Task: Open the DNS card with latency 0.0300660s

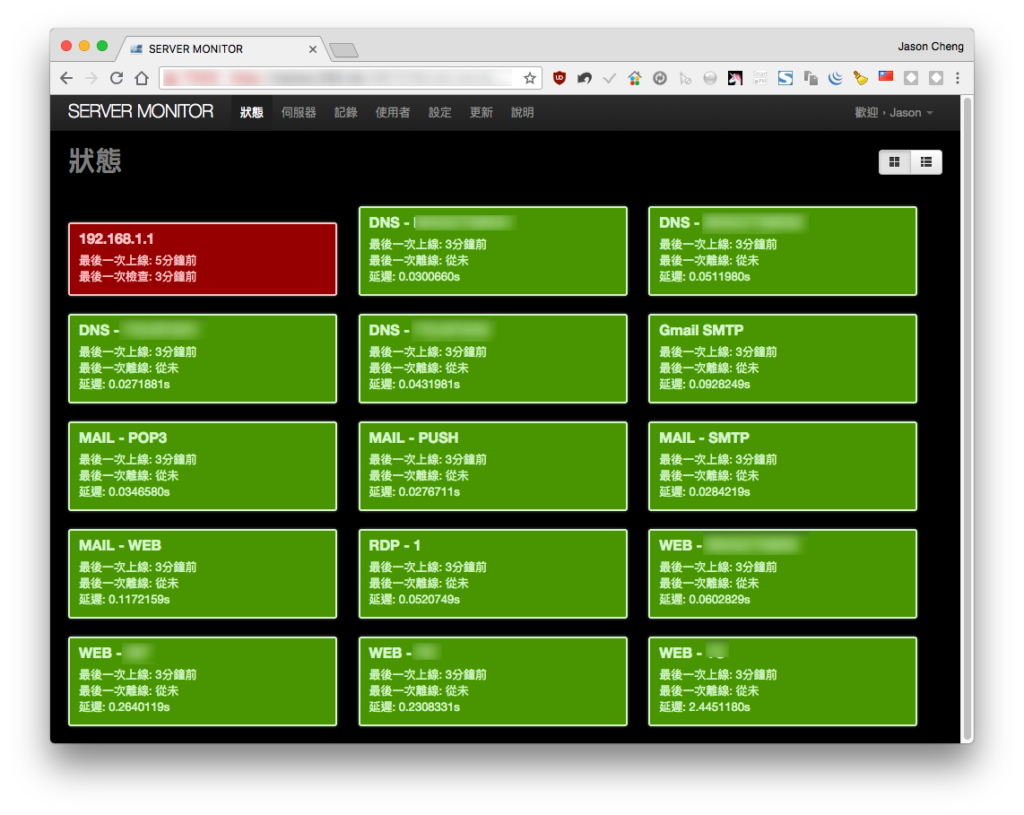Action: click(493, 251)
